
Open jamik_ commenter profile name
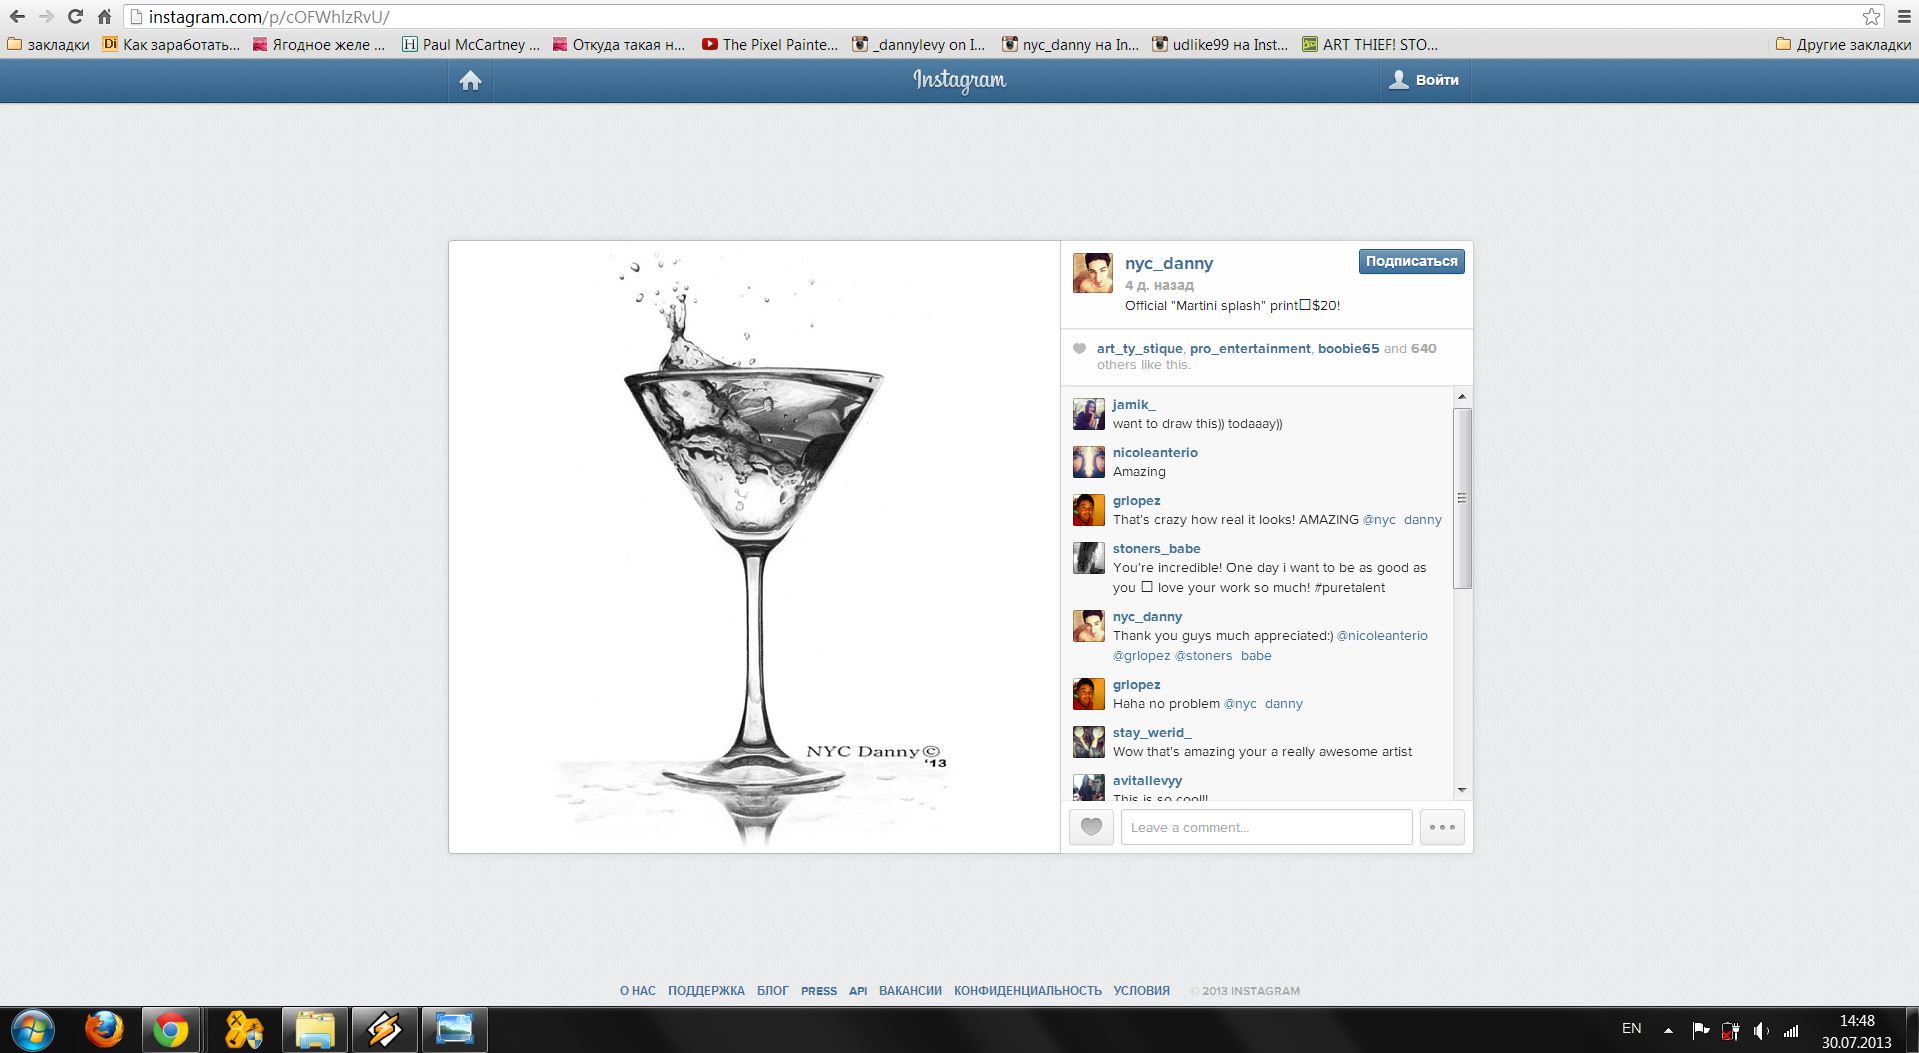1134,404
